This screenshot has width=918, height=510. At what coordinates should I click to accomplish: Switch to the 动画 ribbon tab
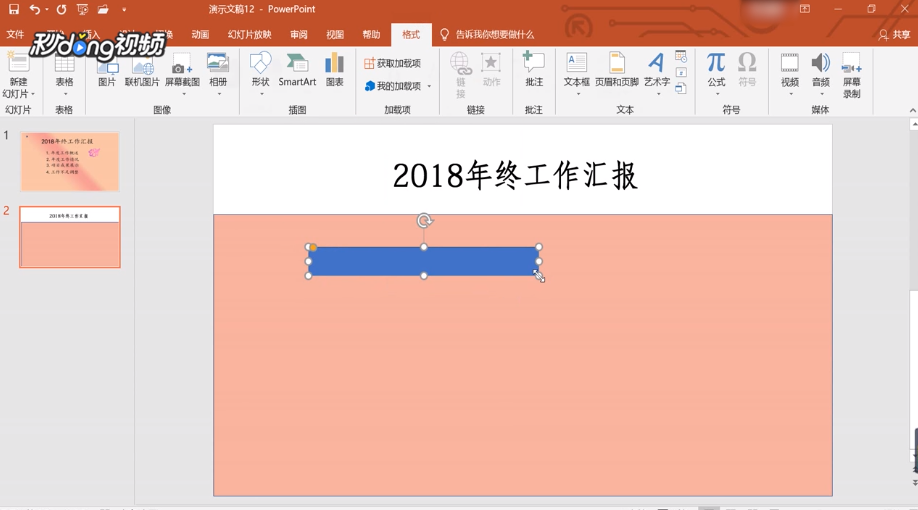click(x=200, y=35)
